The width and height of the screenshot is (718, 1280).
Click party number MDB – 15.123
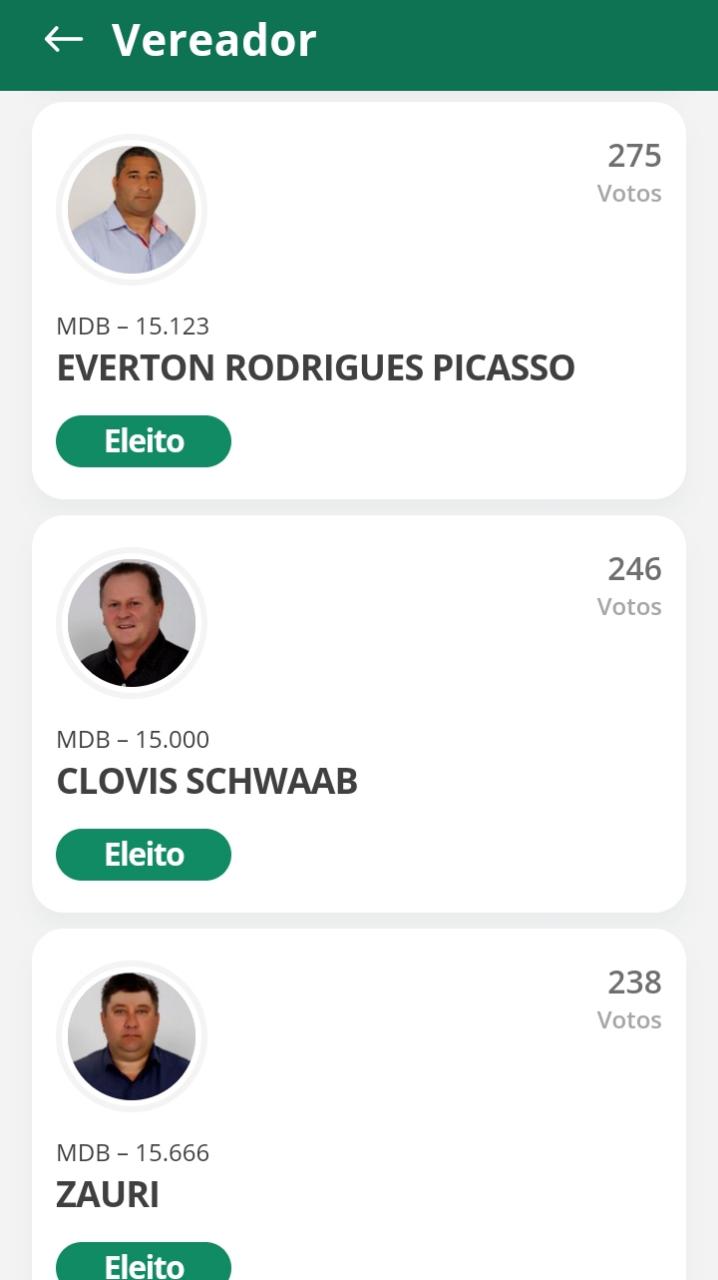tap(133, 326)
